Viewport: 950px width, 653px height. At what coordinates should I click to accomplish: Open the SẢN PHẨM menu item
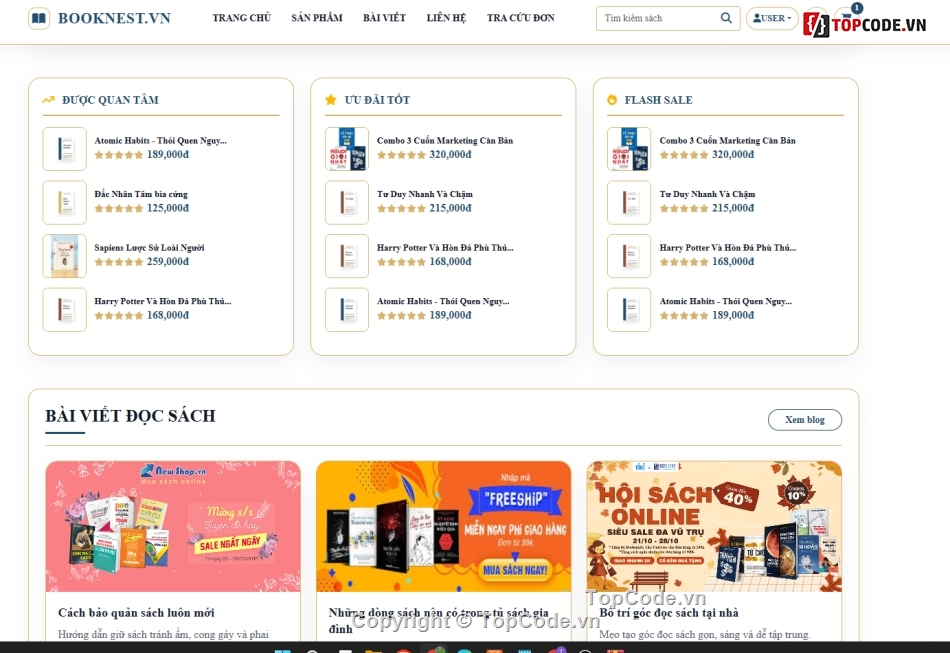[317, 18]
